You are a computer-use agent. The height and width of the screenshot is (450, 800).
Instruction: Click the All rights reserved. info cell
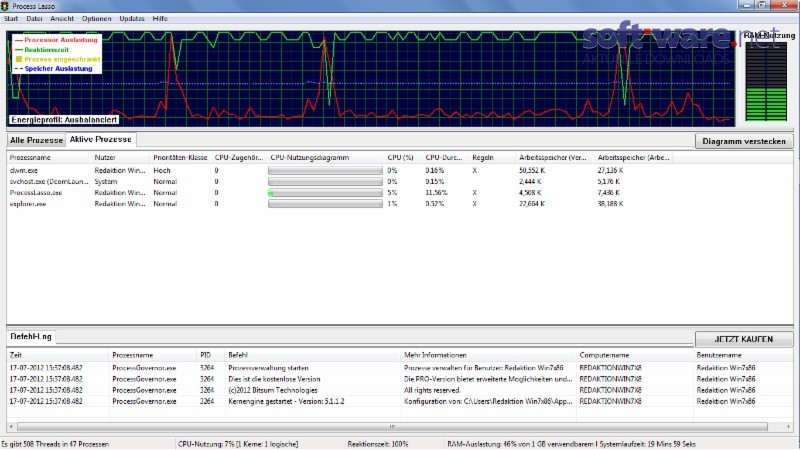[x=432, y=390]
